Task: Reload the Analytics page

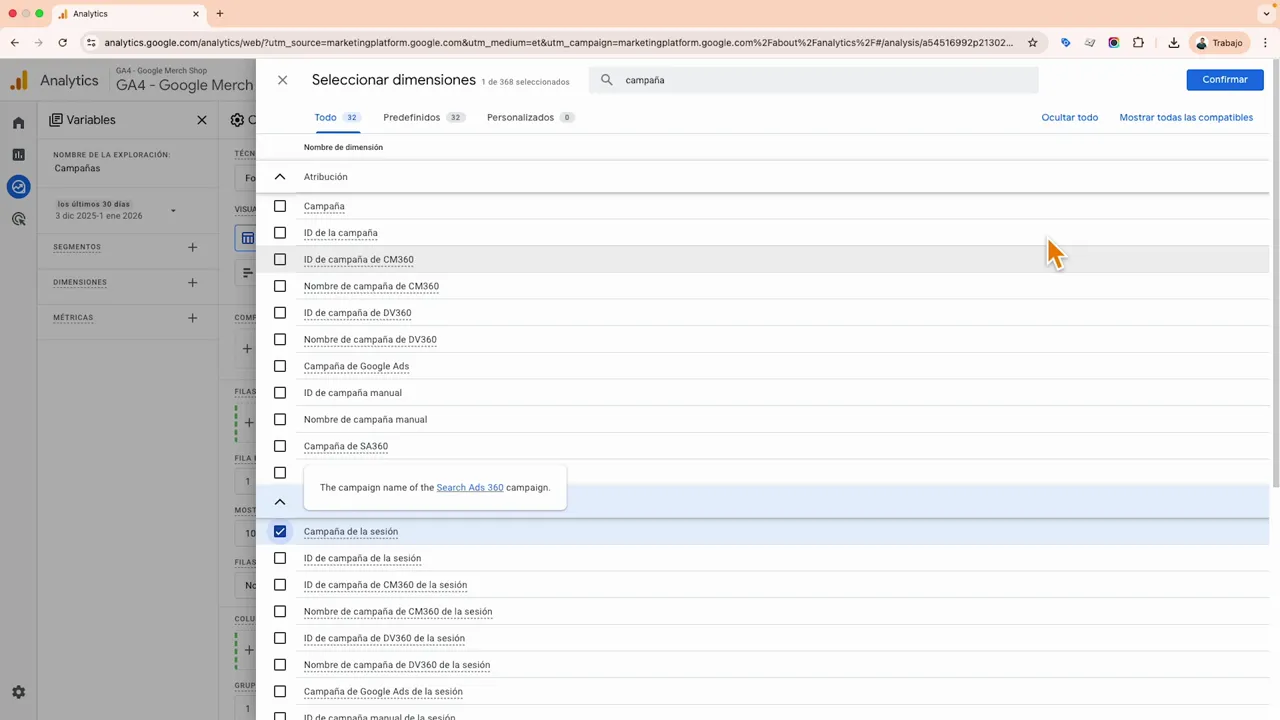Action: pyautogui.click(x=63, y=43)
